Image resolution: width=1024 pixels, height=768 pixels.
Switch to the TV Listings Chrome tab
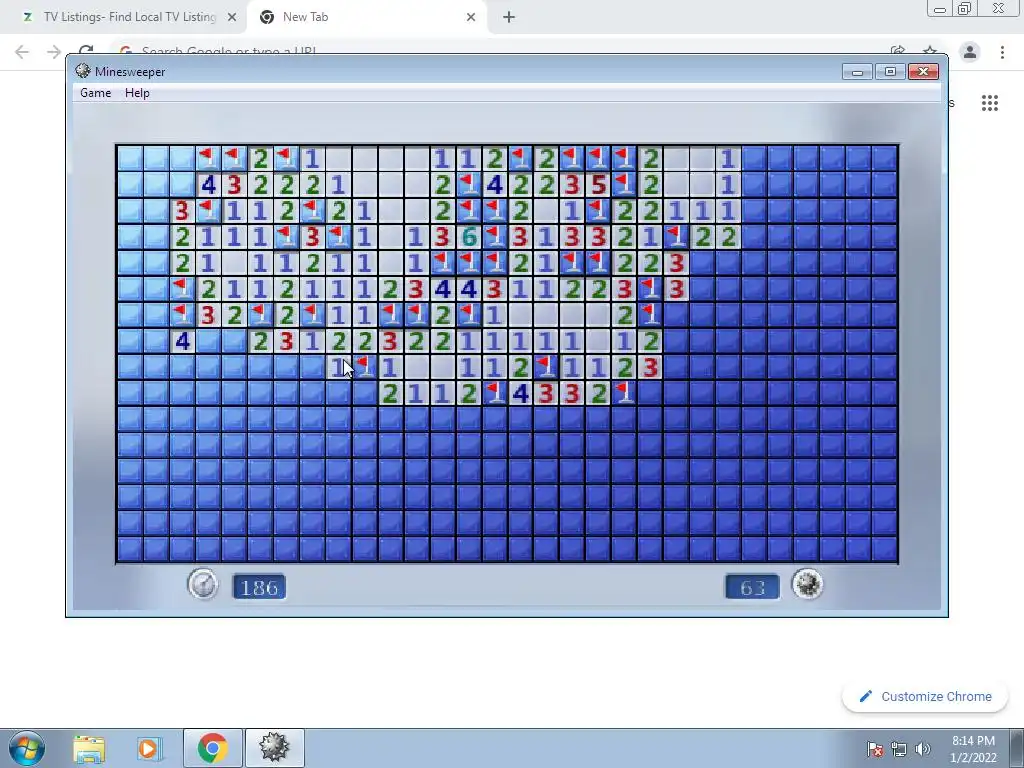131,17
